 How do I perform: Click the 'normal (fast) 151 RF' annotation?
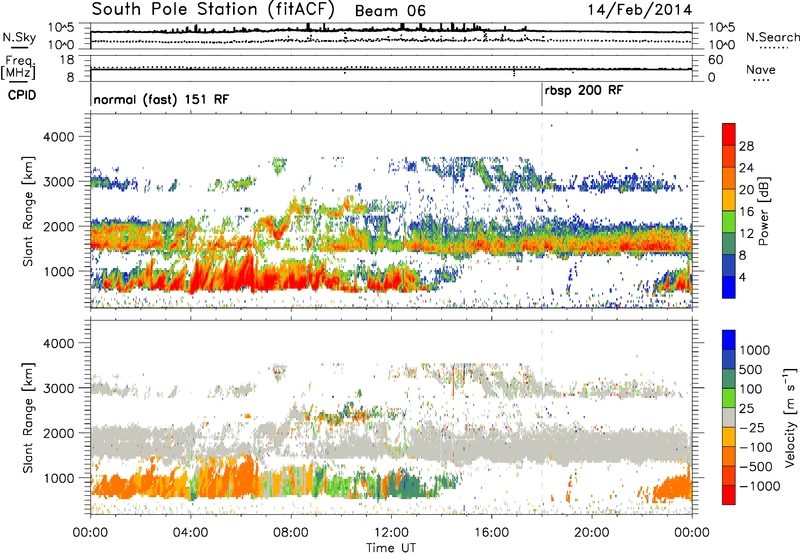[x=161, y=99]
